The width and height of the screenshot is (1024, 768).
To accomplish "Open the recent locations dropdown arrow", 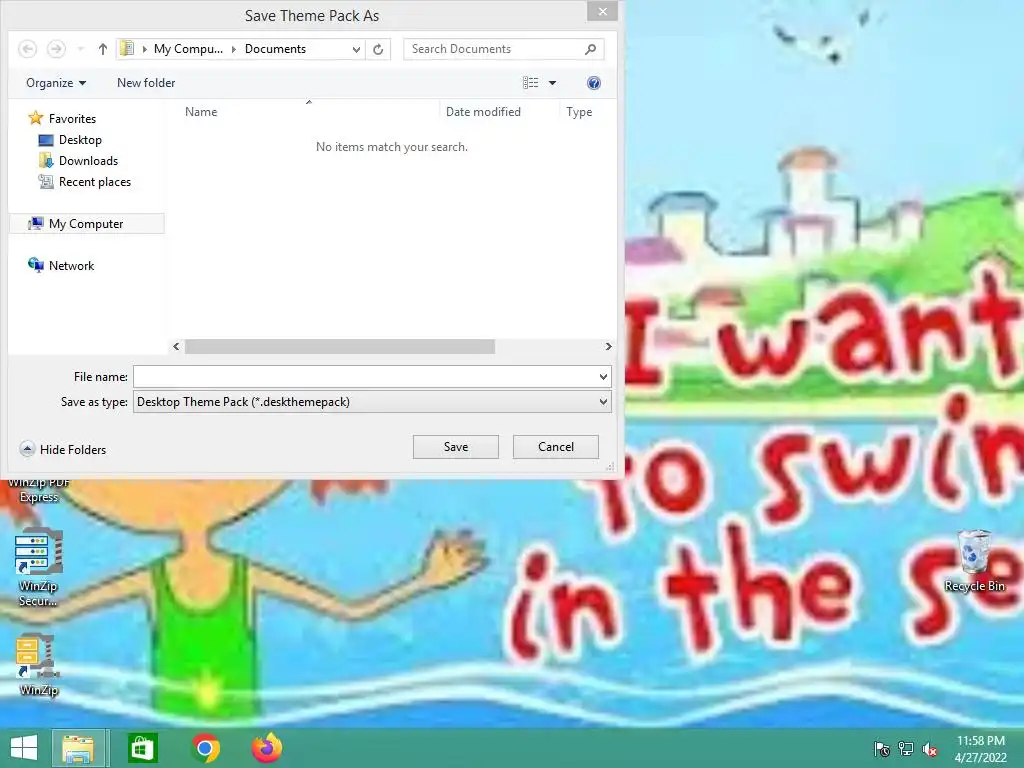I will click(x=80, y=49).
